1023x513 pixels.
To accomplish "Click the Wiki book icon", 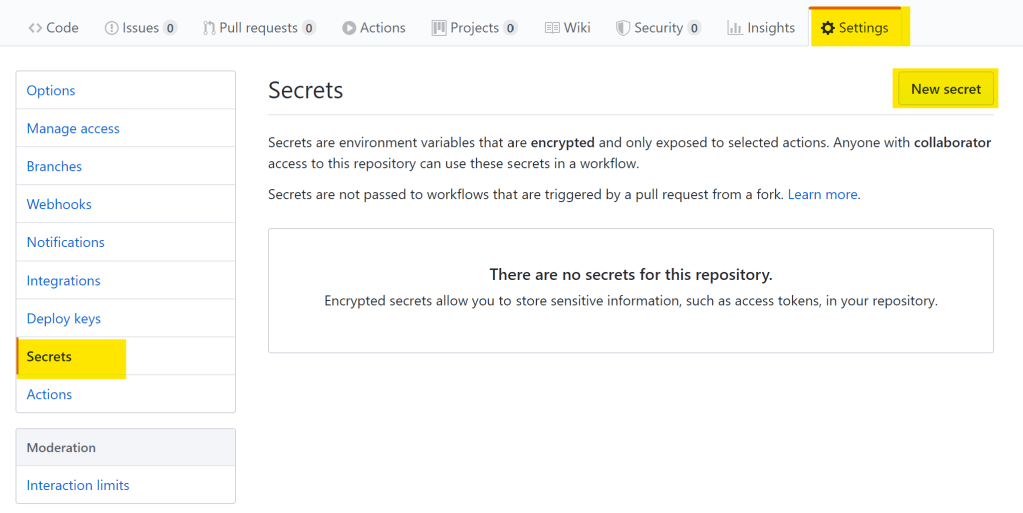I will tap(552, 28).
